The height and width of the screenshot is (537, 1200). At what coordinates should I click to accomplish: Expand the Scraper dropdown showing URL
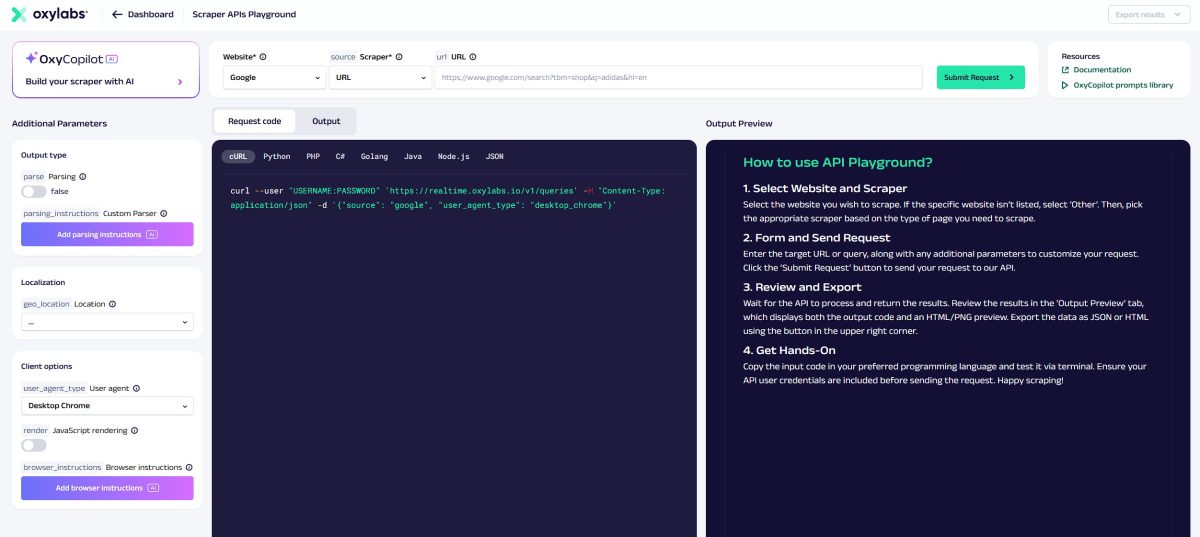[x=380, y=77]
